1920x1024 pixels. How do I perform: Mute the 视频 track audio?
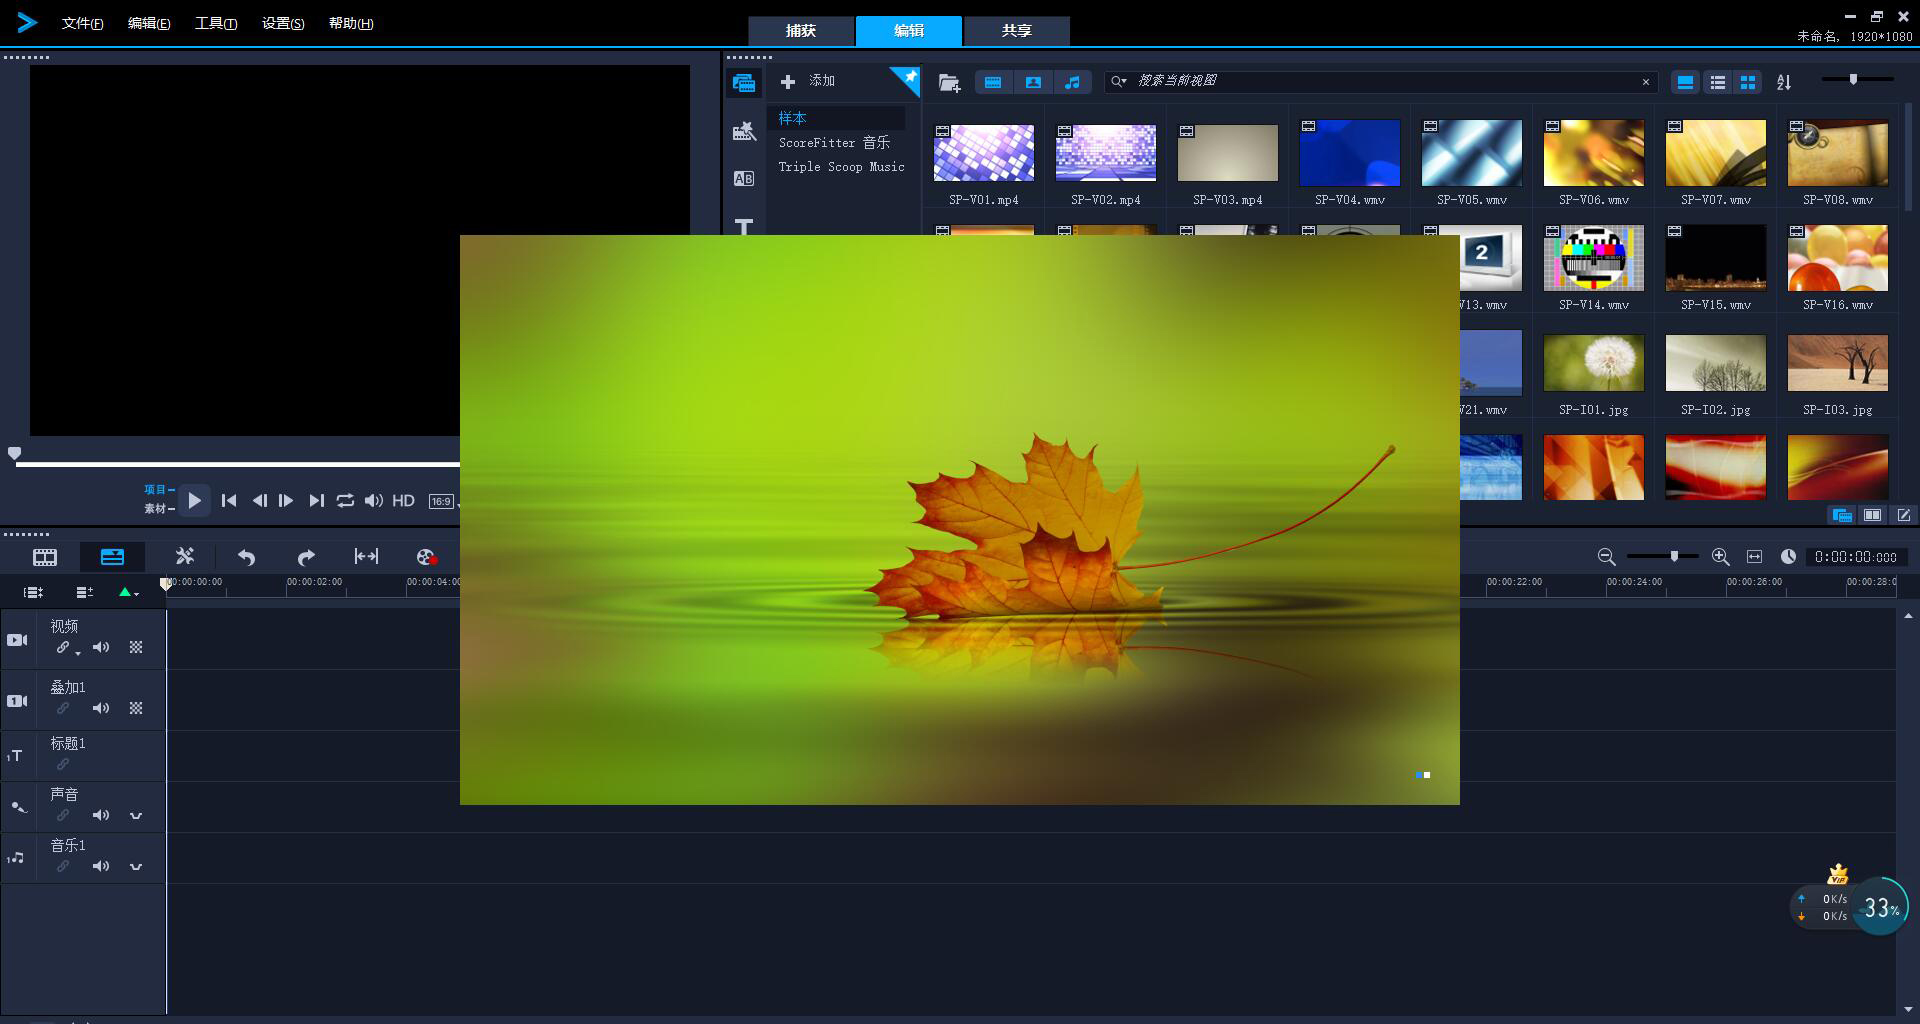click(x=101, y=648)
